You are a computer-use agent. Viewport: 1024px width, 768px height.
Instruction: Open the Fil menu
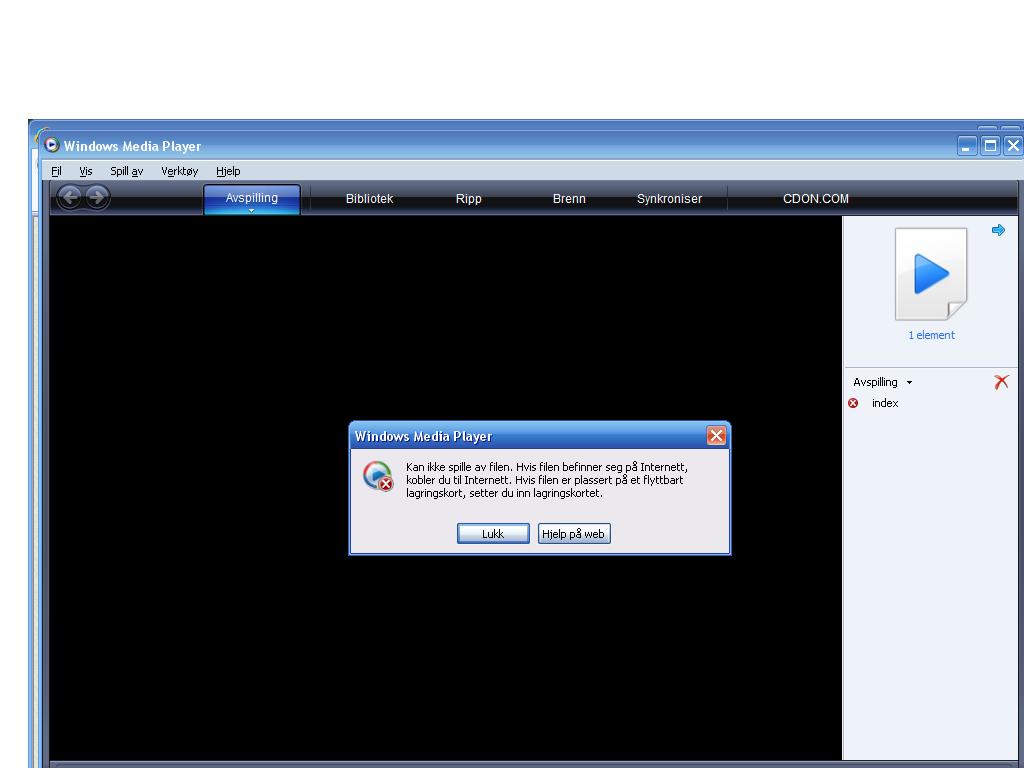click(56, 171)
